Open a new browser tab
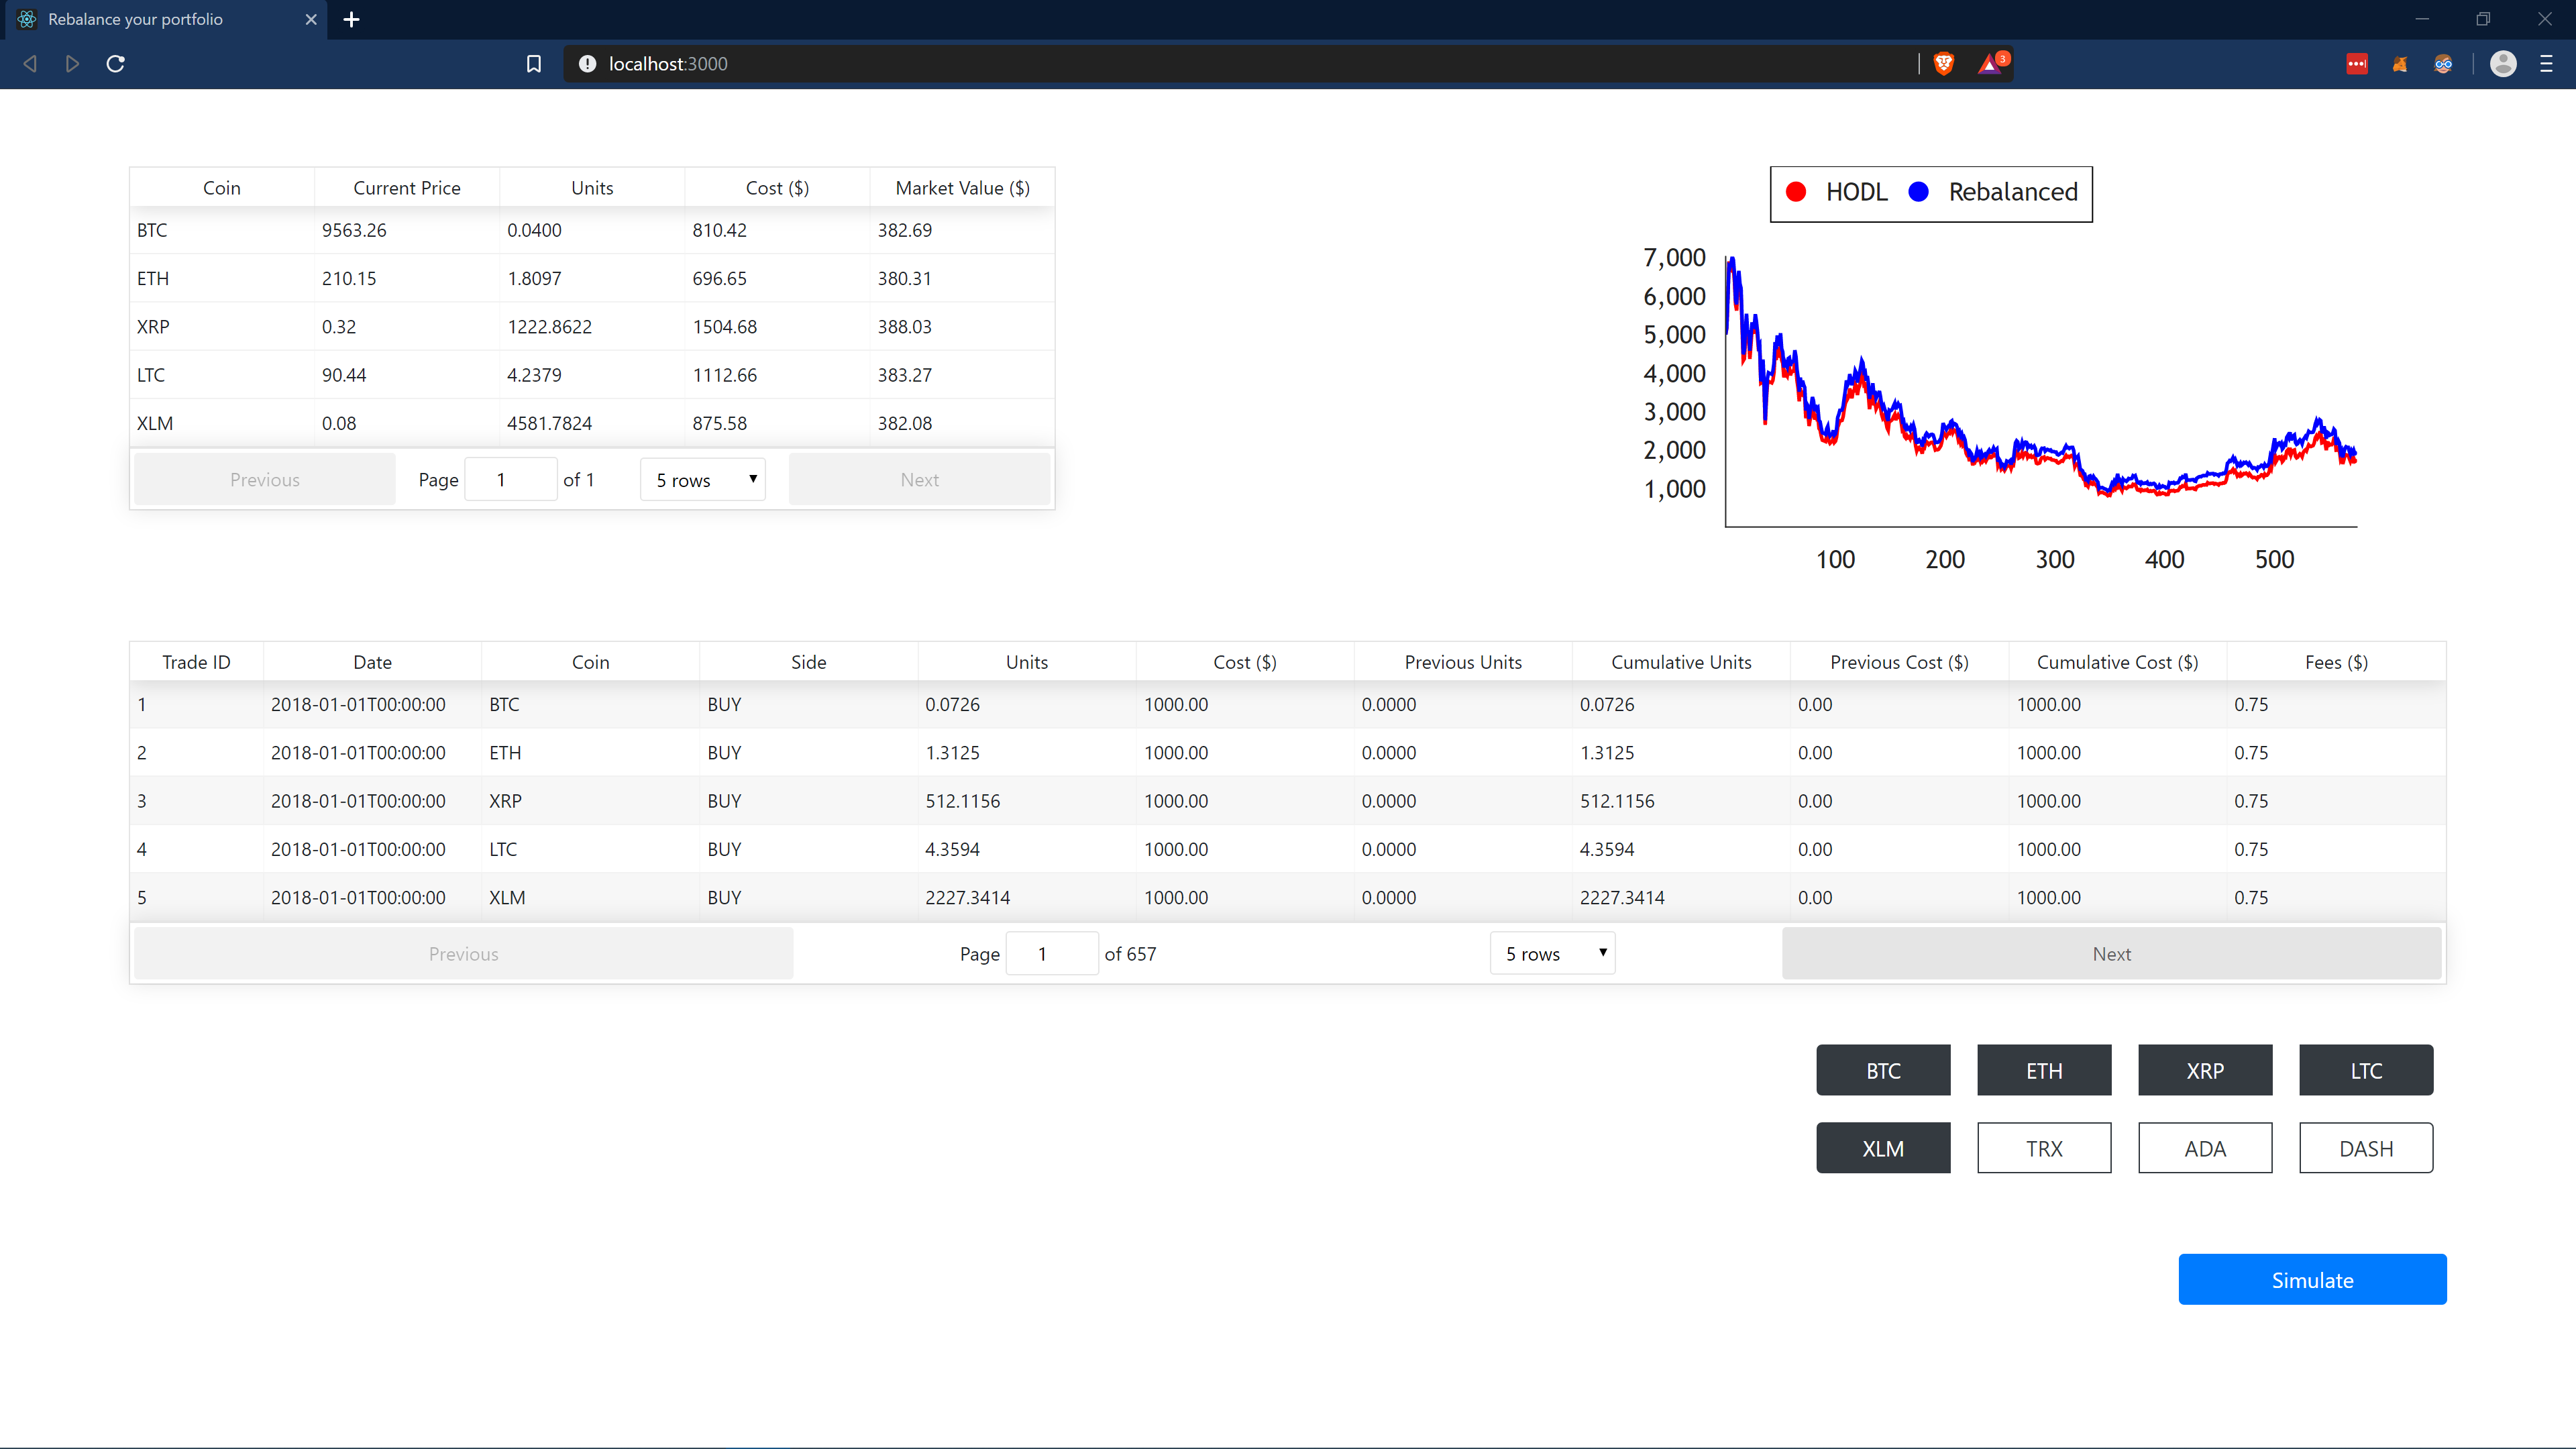The image size is (2576, 1449). 351,19
